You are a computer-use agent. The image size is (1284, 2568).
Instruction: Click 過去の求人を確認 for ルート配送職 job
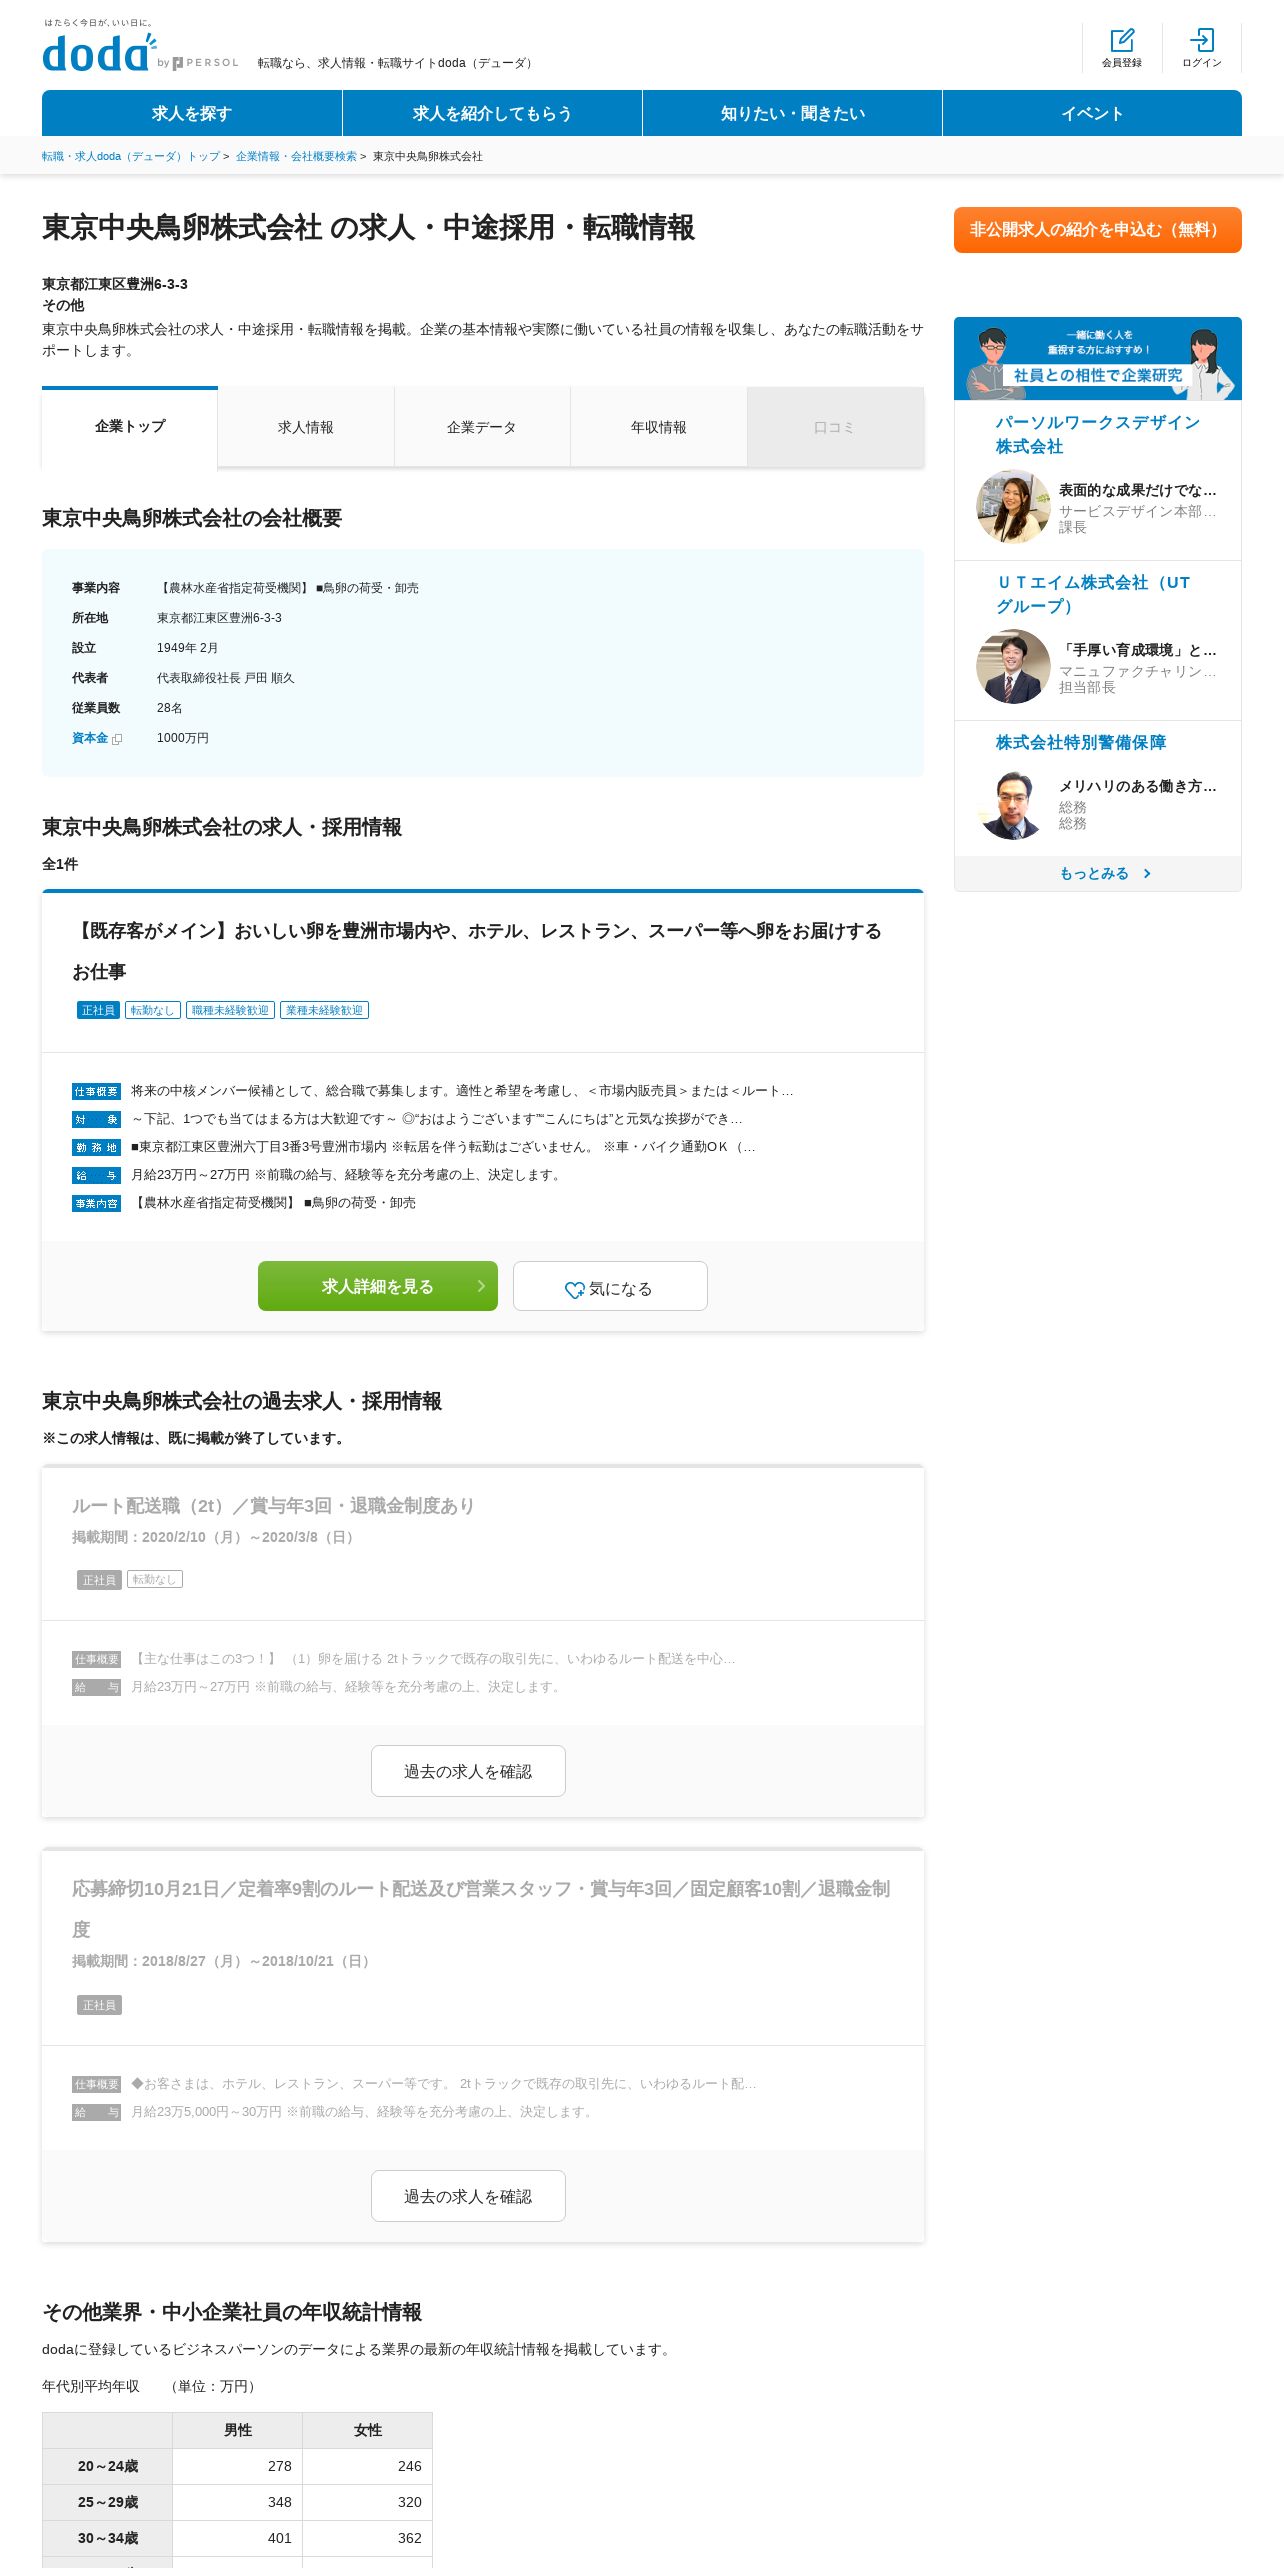point(468,1771)
